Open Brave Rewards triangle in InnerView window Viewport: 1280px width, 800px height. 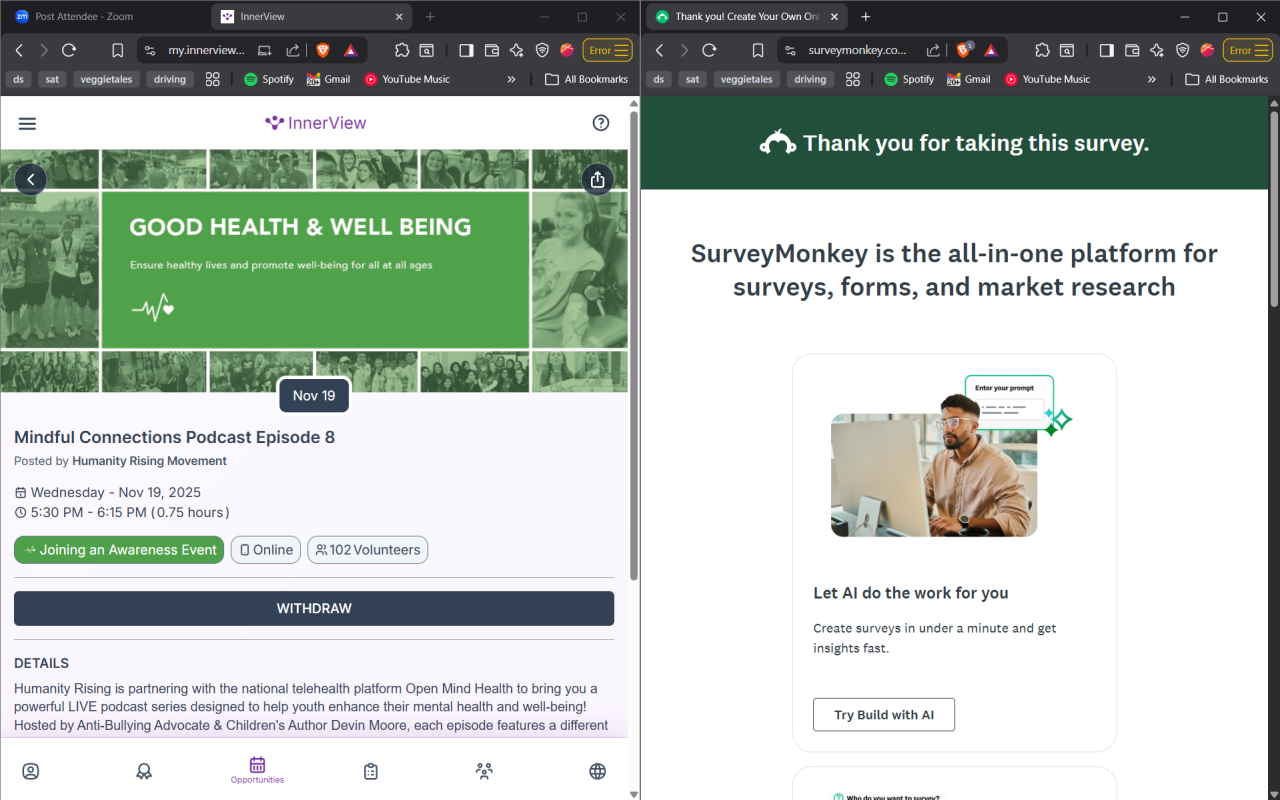tap(351, 50)
